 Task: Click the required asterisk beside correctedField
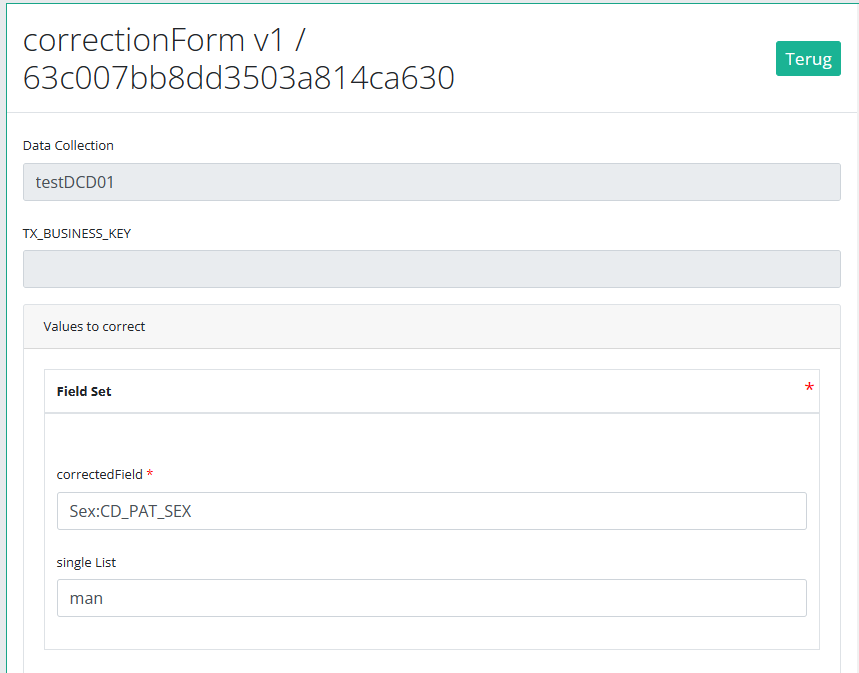[x=150, y=474]
